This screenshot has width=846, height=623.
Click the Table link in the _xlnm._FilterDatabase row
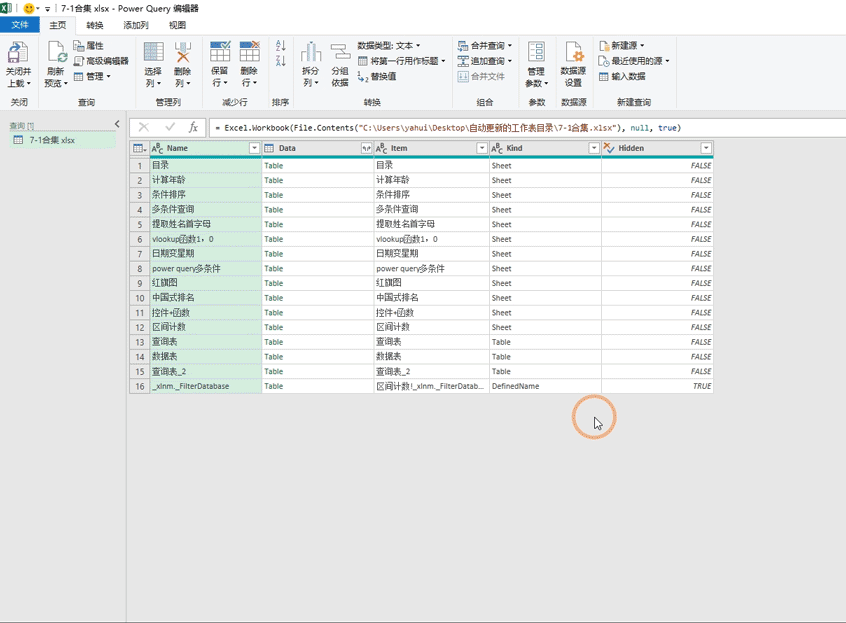point(274,386)
